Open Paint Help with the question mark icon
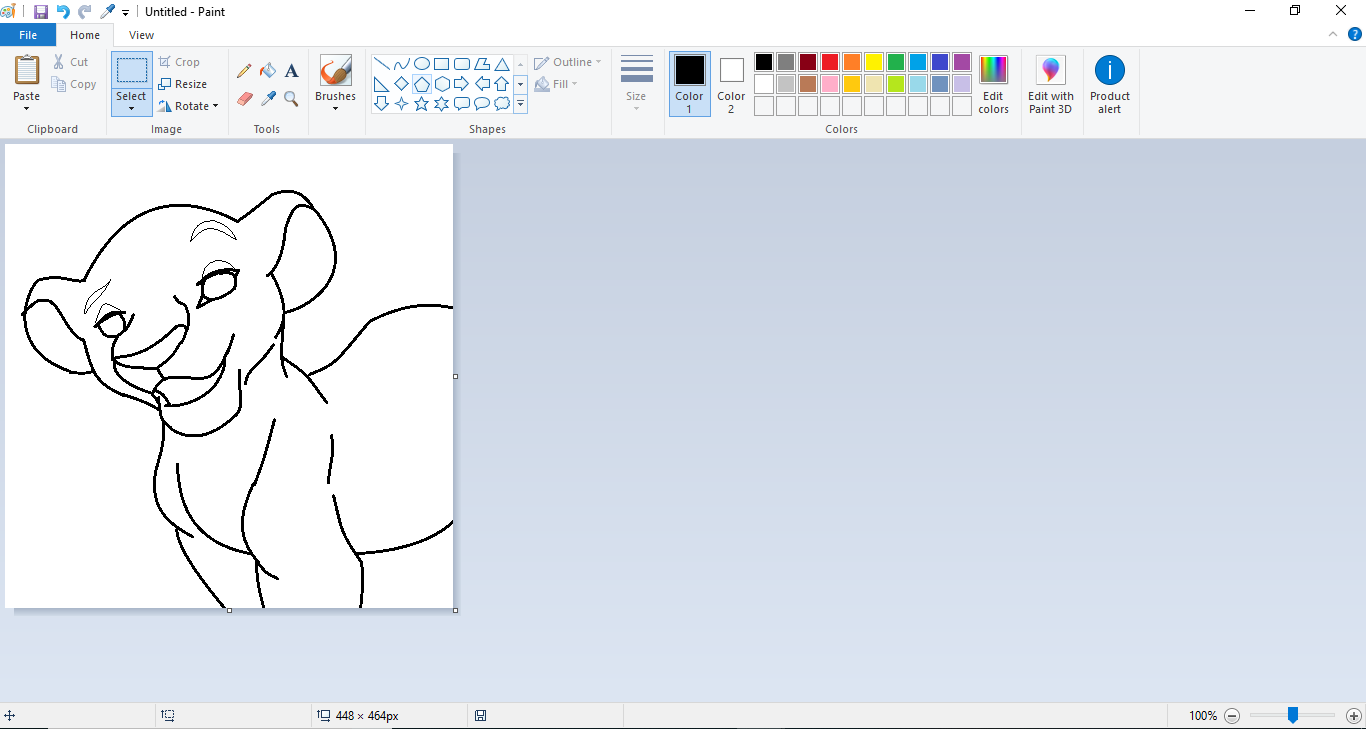The height and width of the screenshot is (729, 1366). 1355,34
